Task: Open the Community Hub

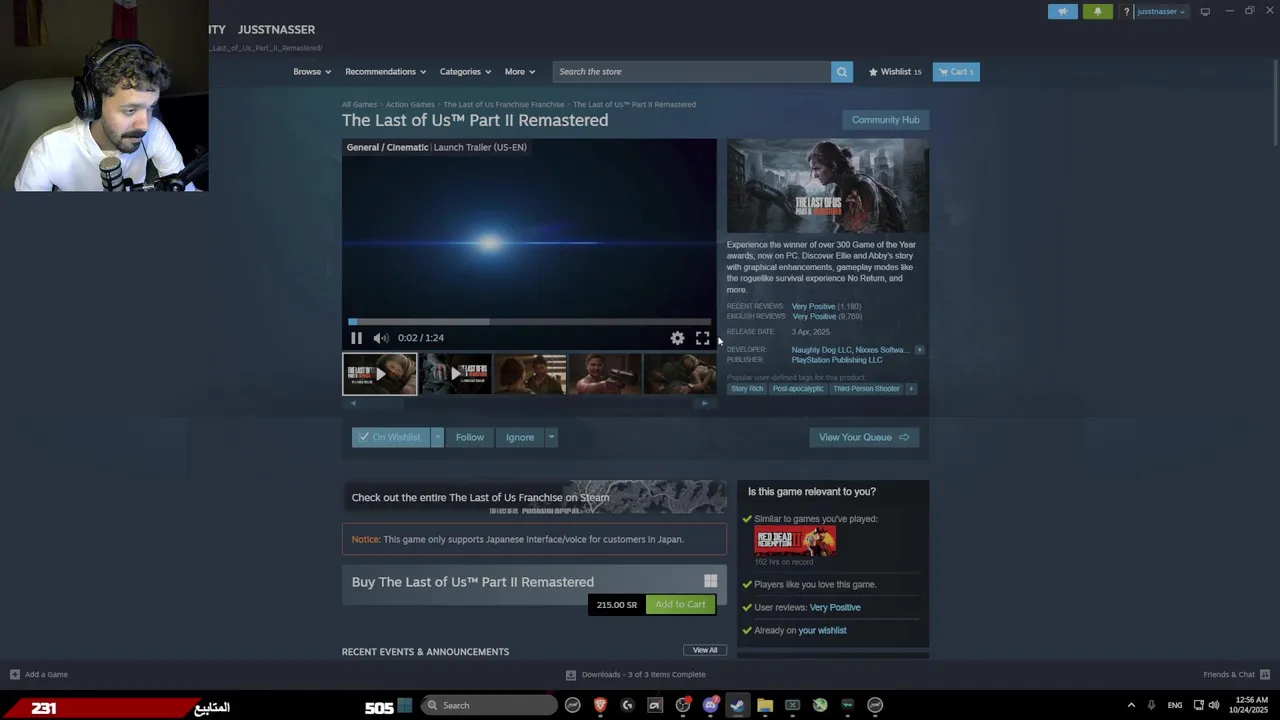Action: tap(885, 120)
